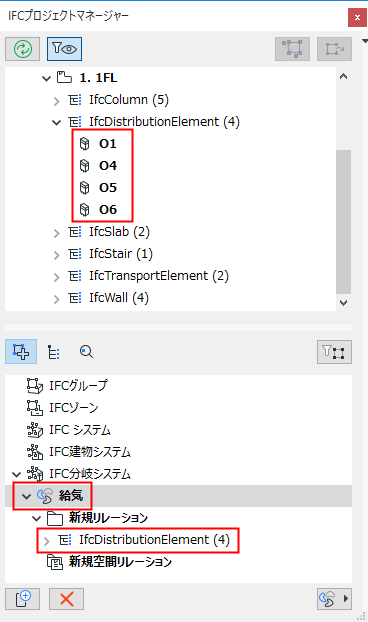Click the new item plus button
Screen dimensions: 368x622
tap(23, 599)
